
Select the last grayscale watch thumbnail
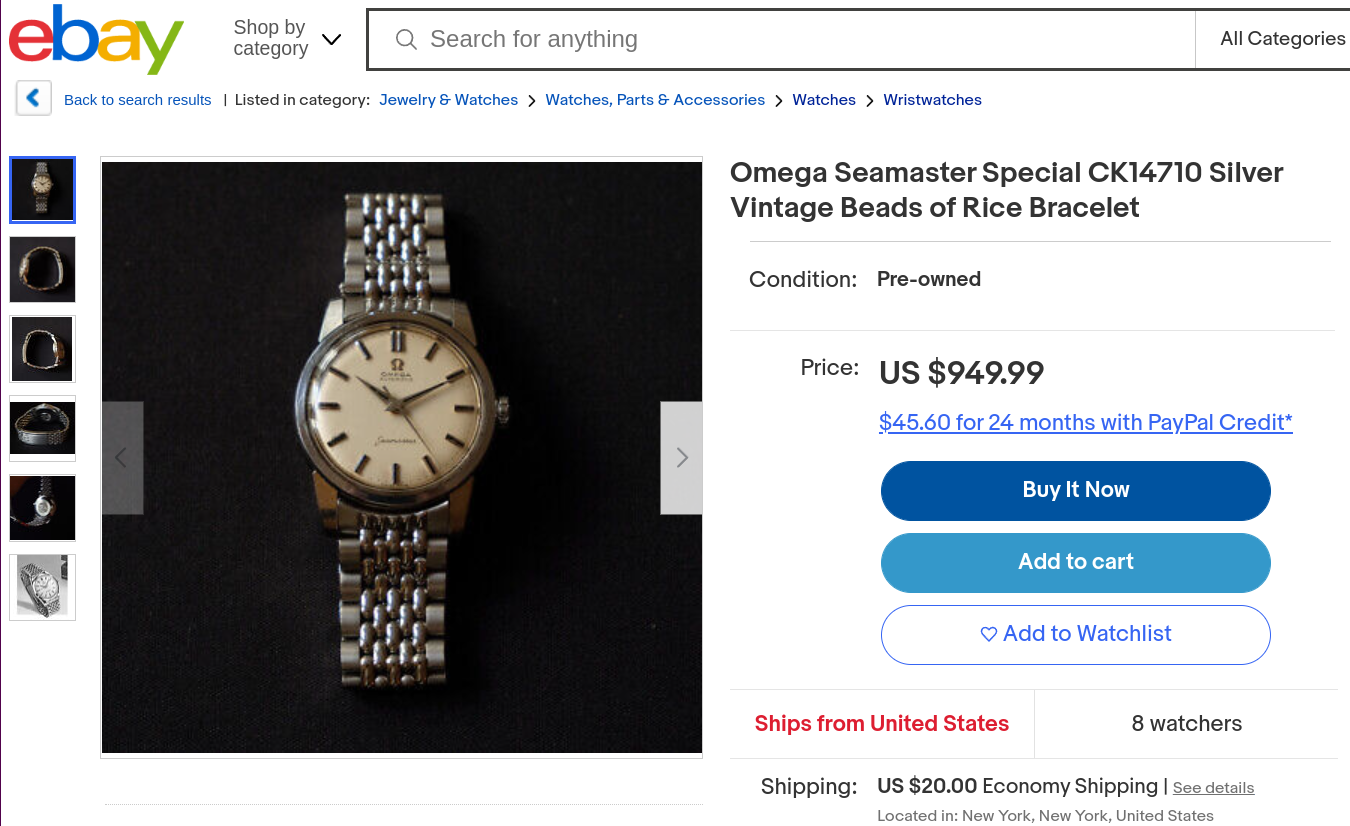[42, 587]
